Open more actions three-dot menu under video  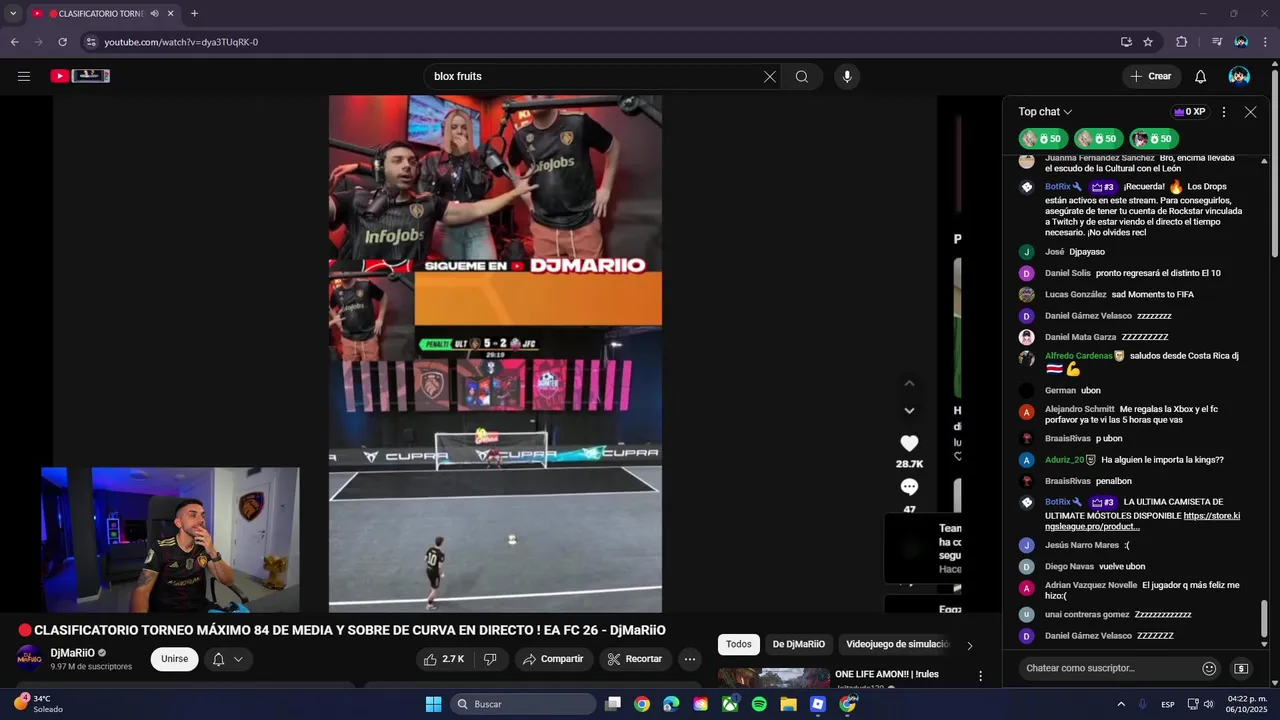[x=689, y=659]
